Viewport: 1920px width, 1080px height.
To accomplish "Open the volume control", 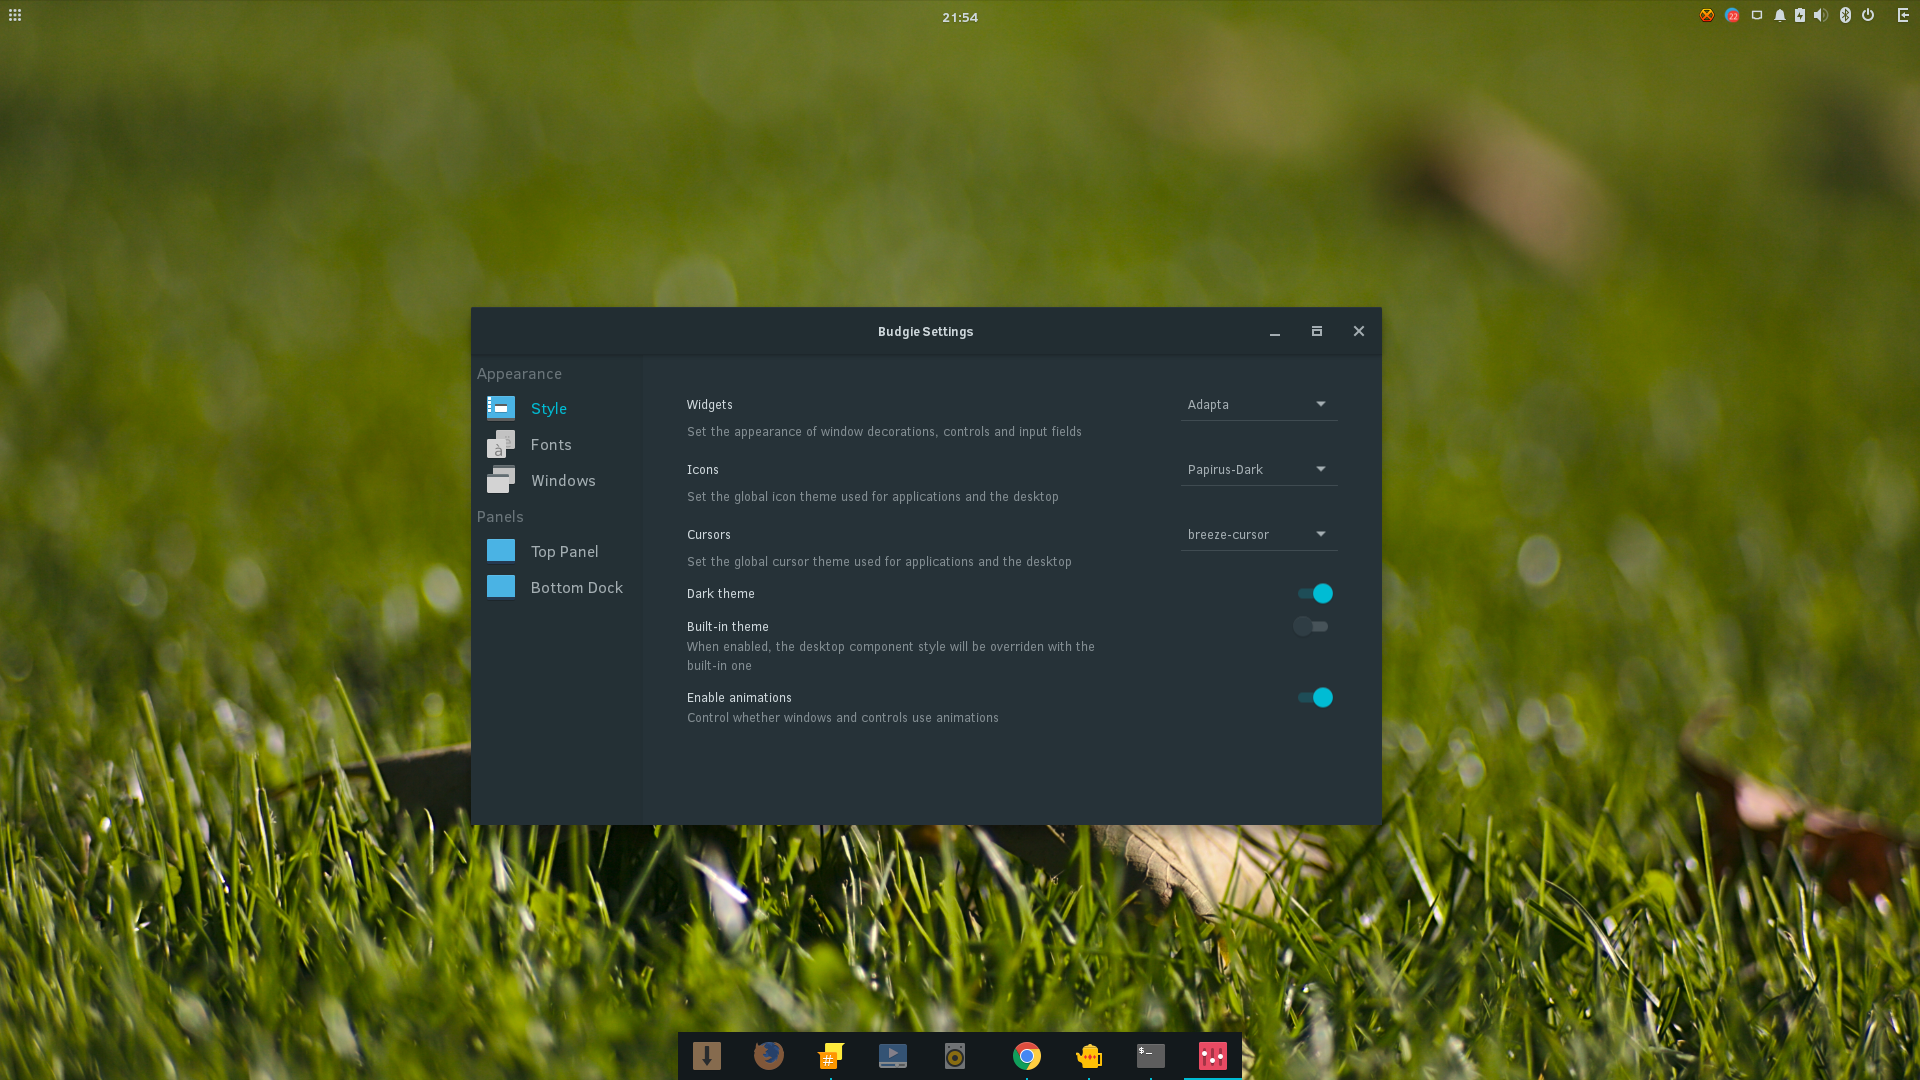I will (x=1821, y=15).
